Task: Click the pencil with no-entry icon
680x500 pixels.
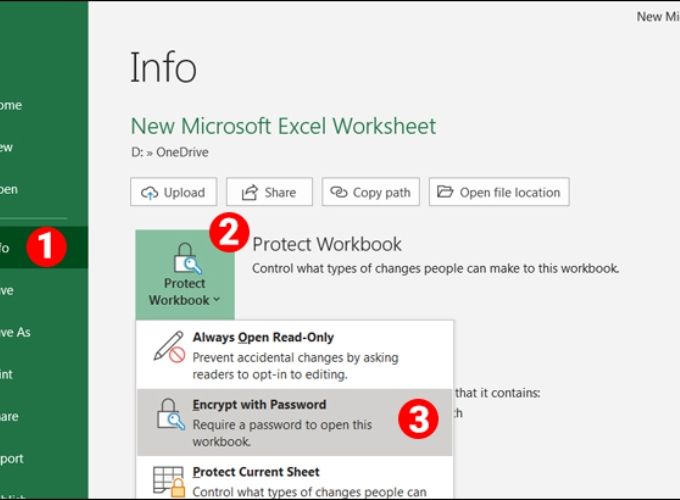Action: [x=169, y=347]
